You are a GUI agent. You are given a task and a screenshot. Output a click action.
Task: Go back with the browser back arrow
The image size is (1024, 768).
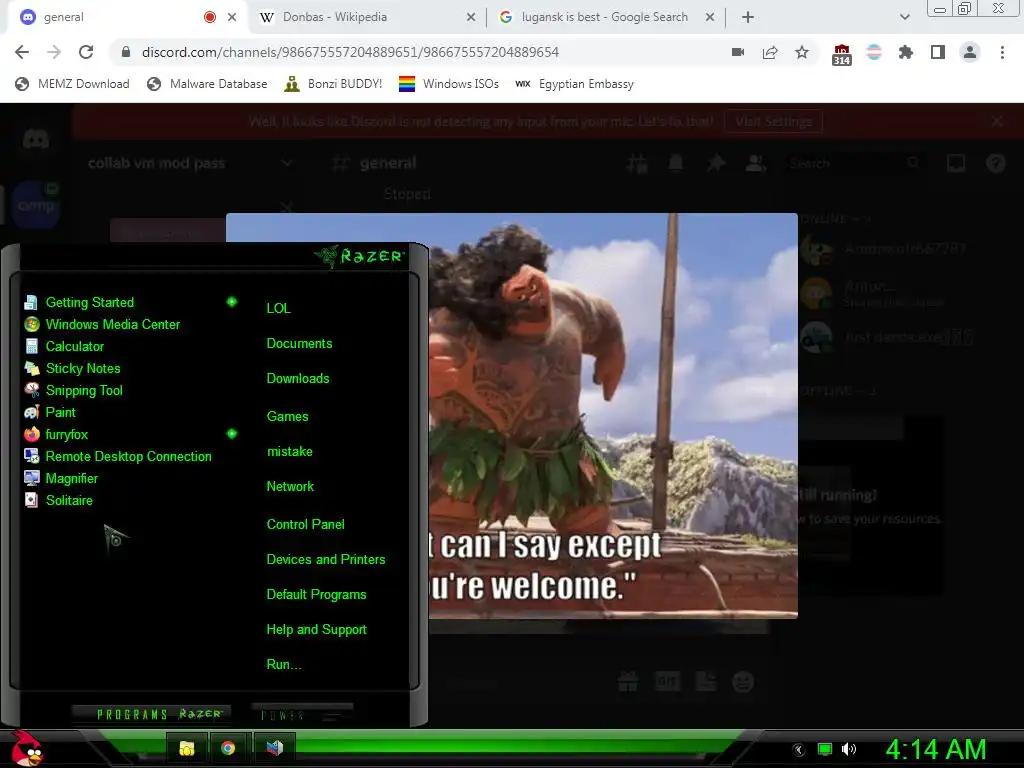click(x=22, y=52)
